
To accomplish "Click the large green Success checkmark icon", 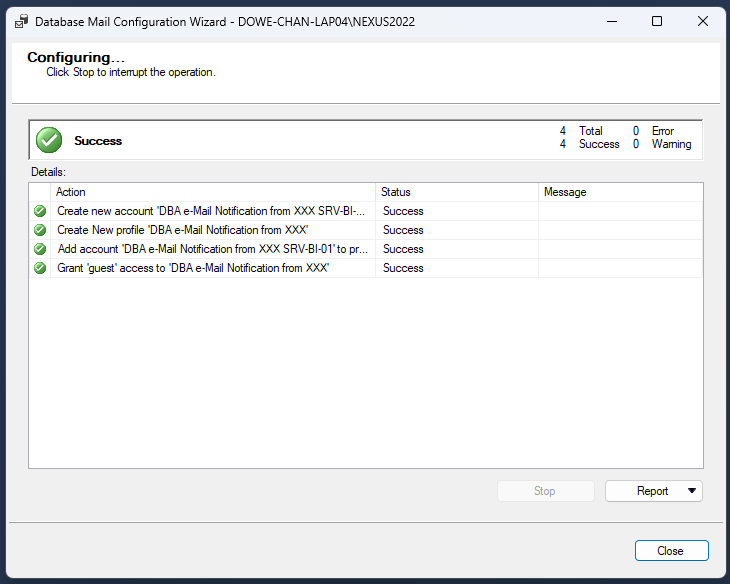I will pos(49,141).
